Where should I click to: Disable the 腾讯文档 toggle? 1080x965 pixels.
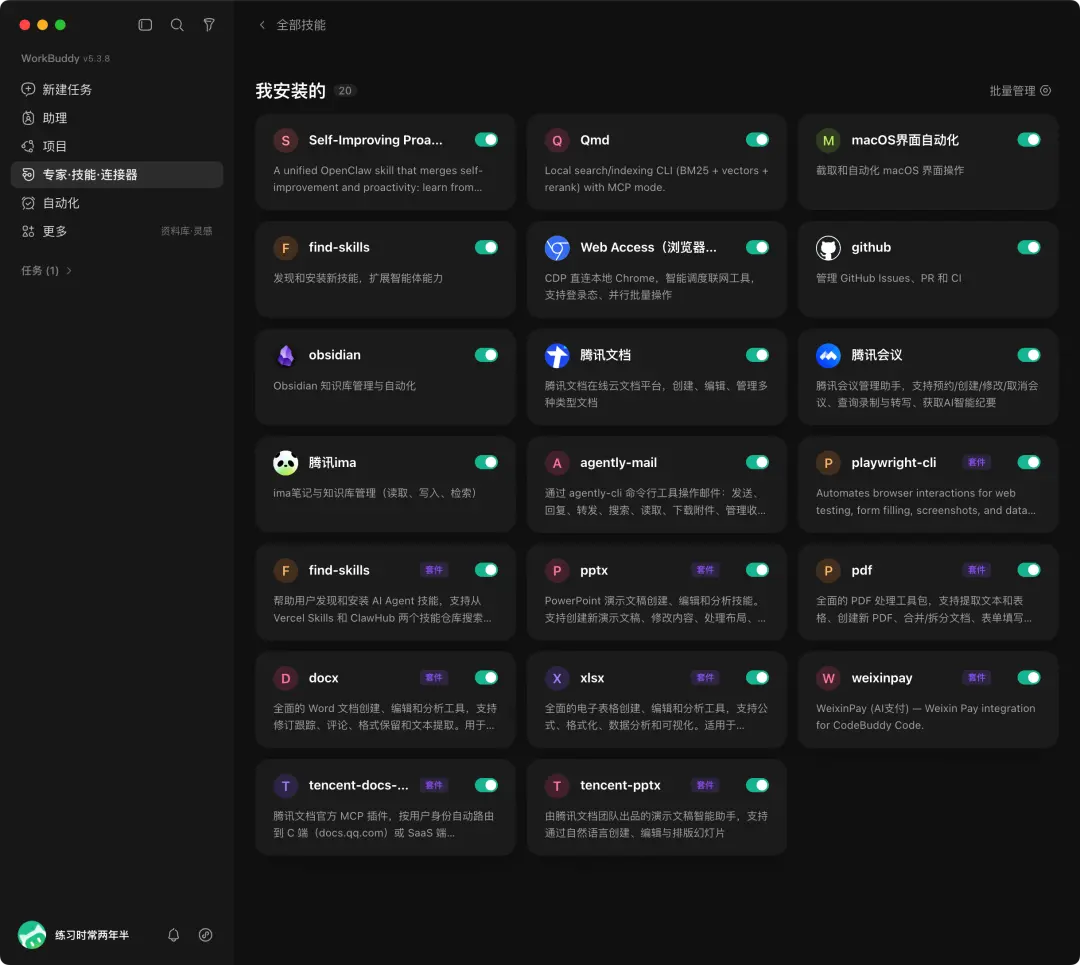coord(757,355)
